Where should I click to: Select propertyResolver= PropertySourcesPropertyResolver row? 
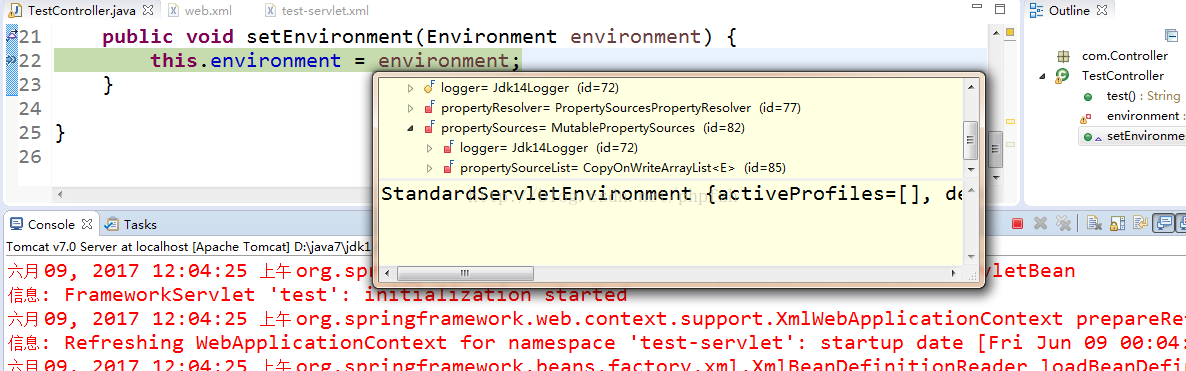[620, 108]
